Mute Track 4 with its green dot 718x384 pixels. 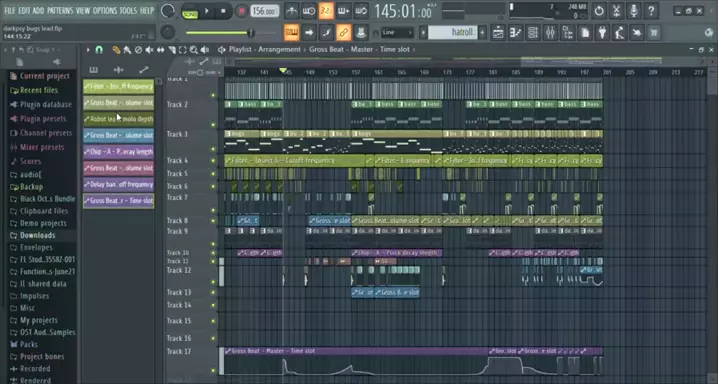213,161
